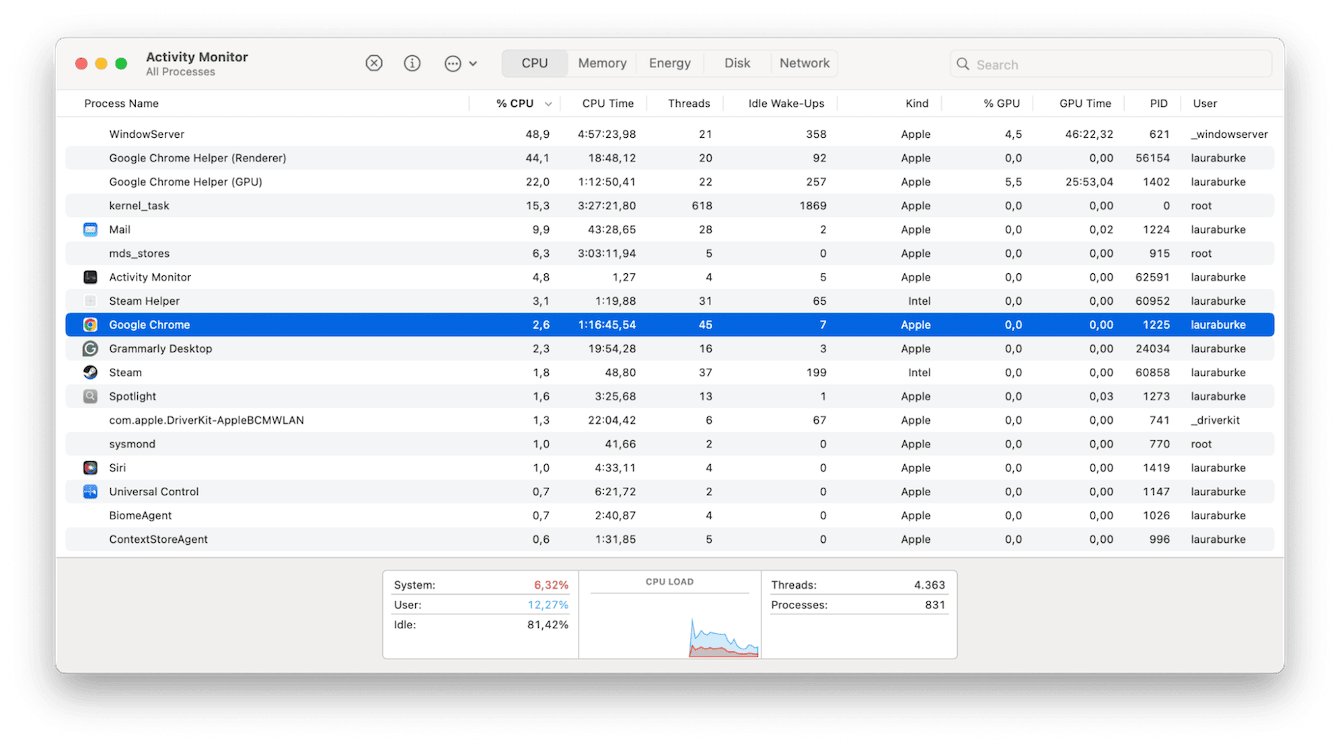This screenshot has height=747, width=1340.
Task: Click the Siri icon in process list
Action: point(90,468)
